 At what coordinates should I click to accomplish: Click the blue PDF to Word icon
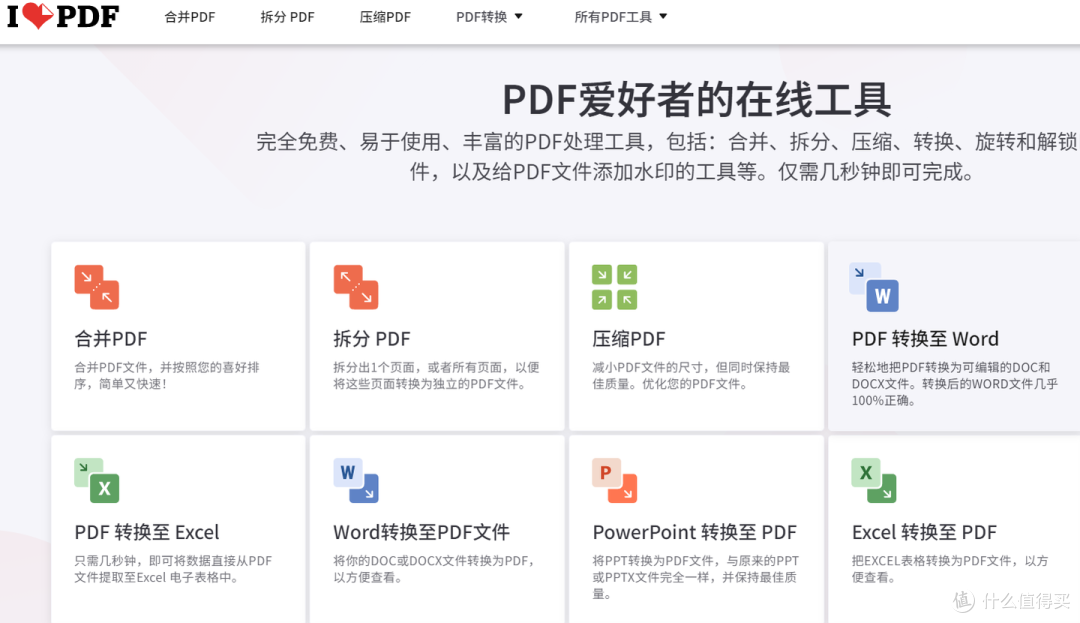coord(874,287)
